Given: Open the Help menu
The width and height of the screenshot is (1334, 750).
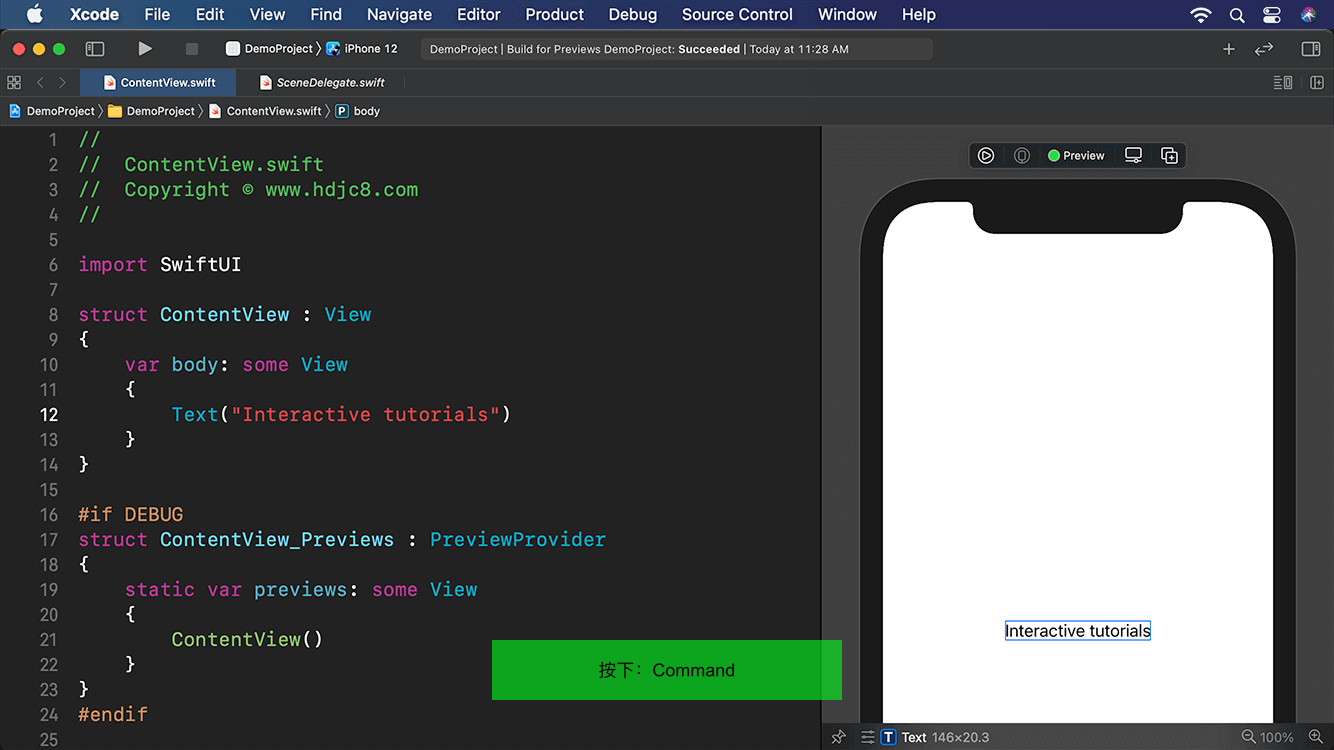Looking at the screenshot, I should click(919, 14).
